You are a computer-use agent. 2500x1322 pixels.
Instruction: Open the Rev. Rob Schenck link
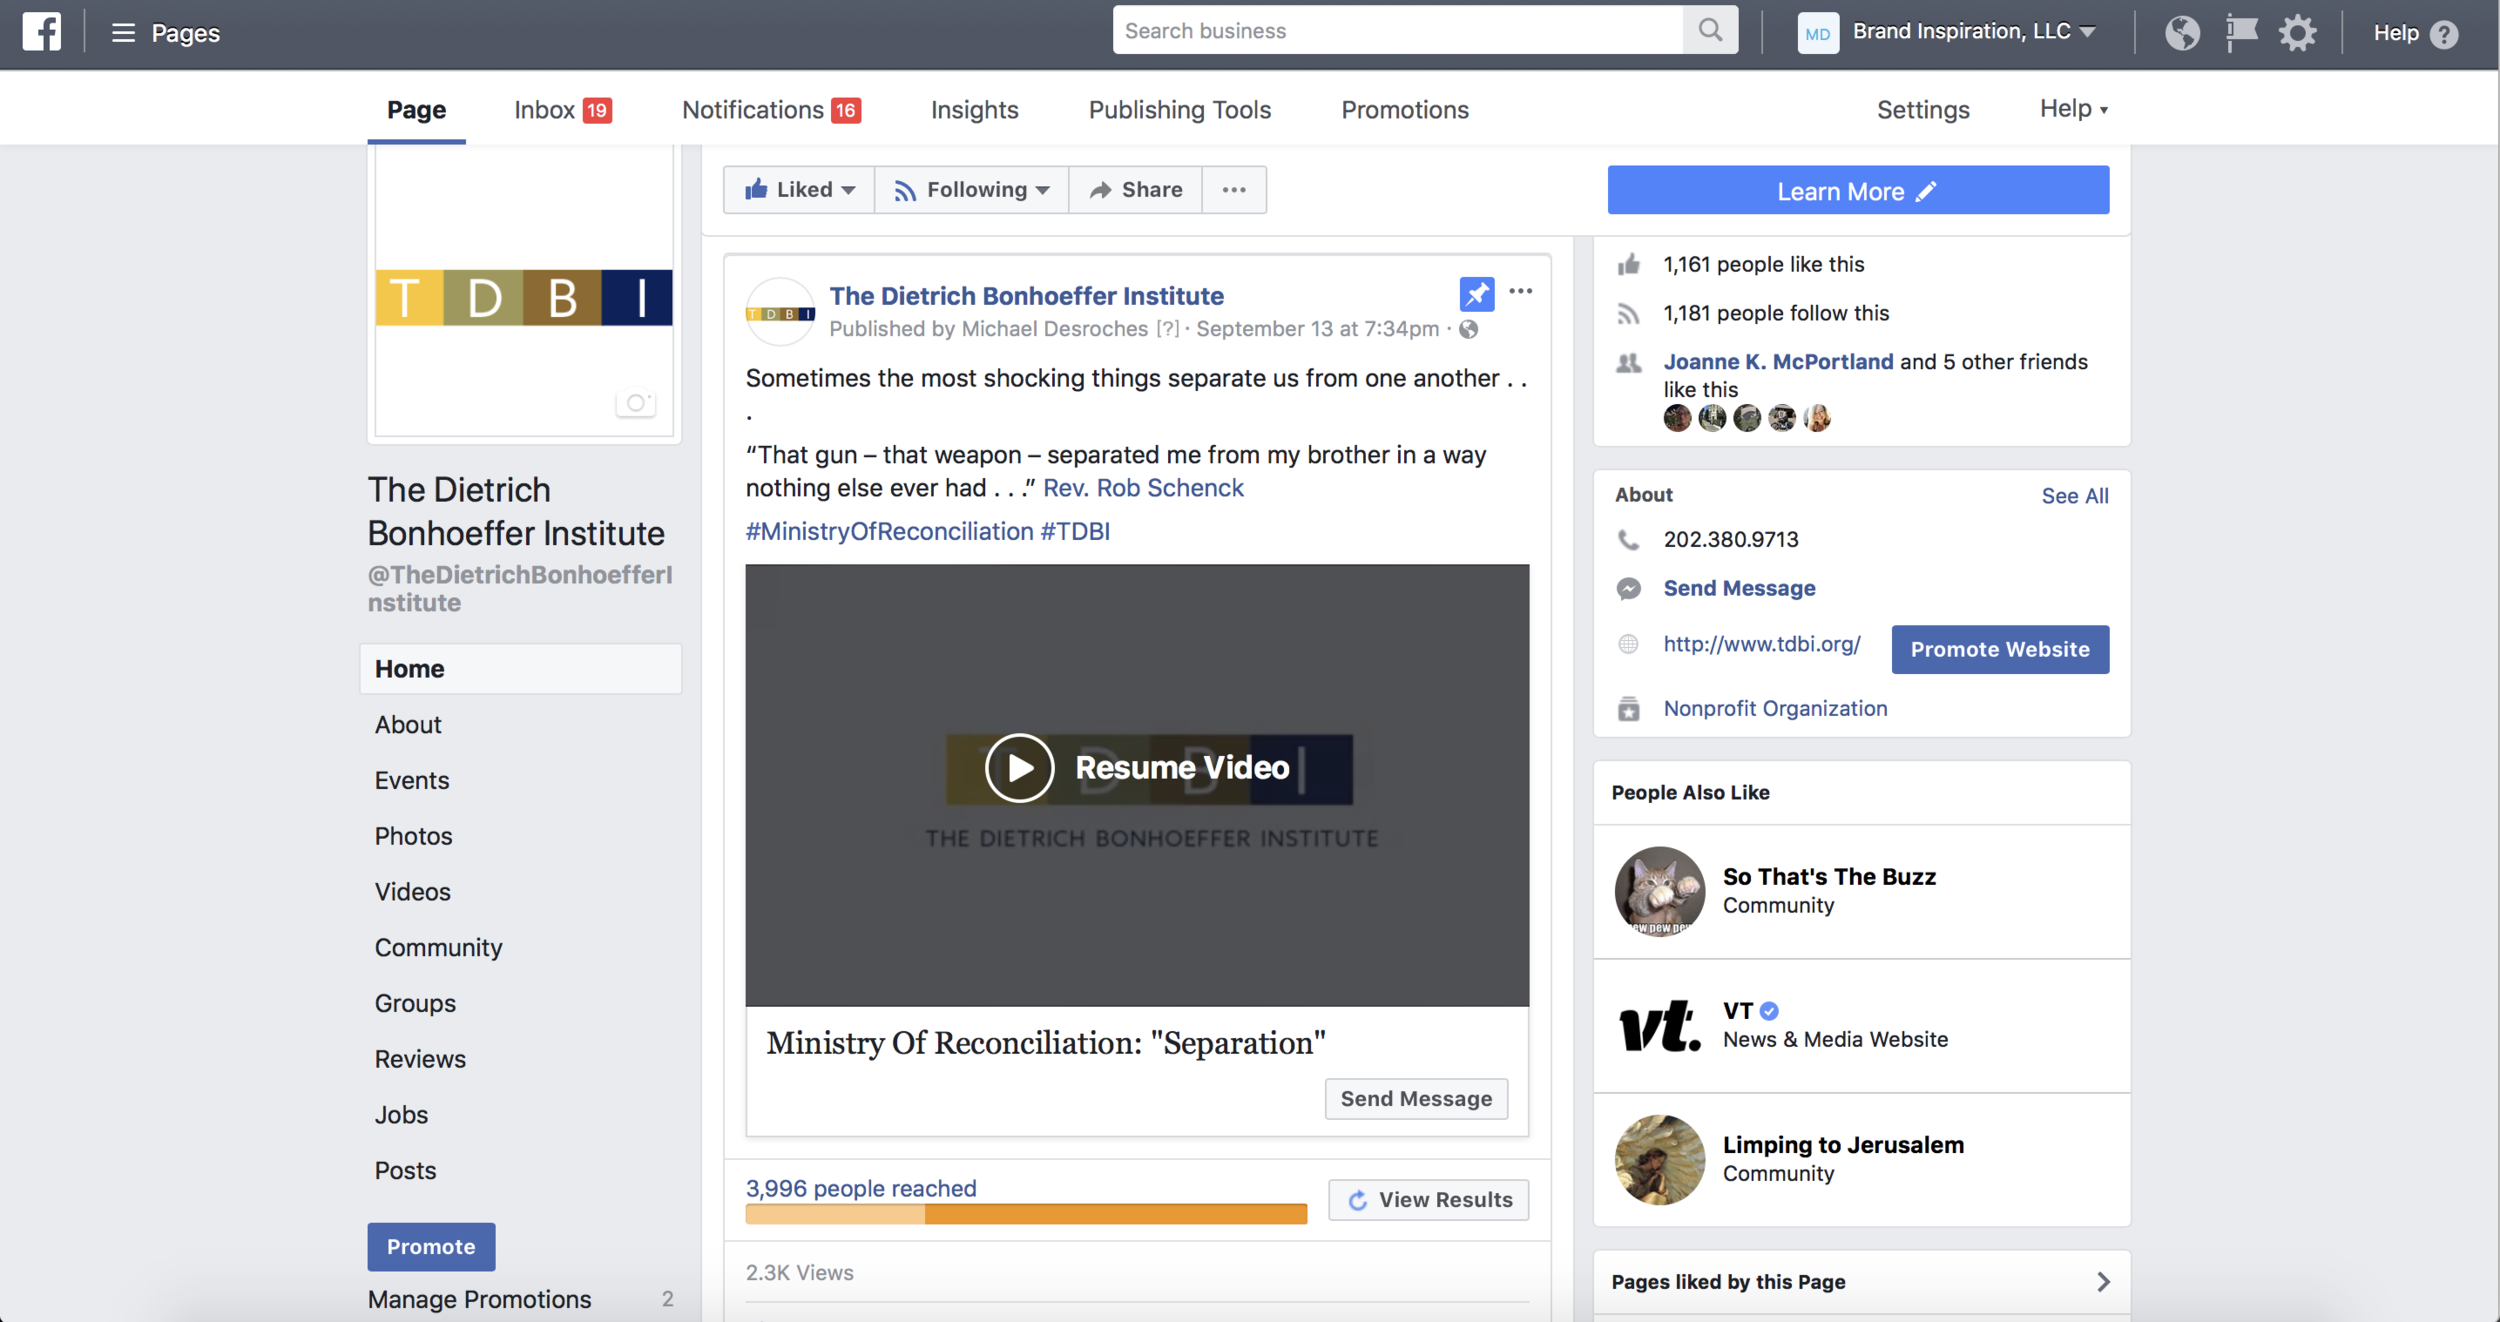pos(1143,488)
